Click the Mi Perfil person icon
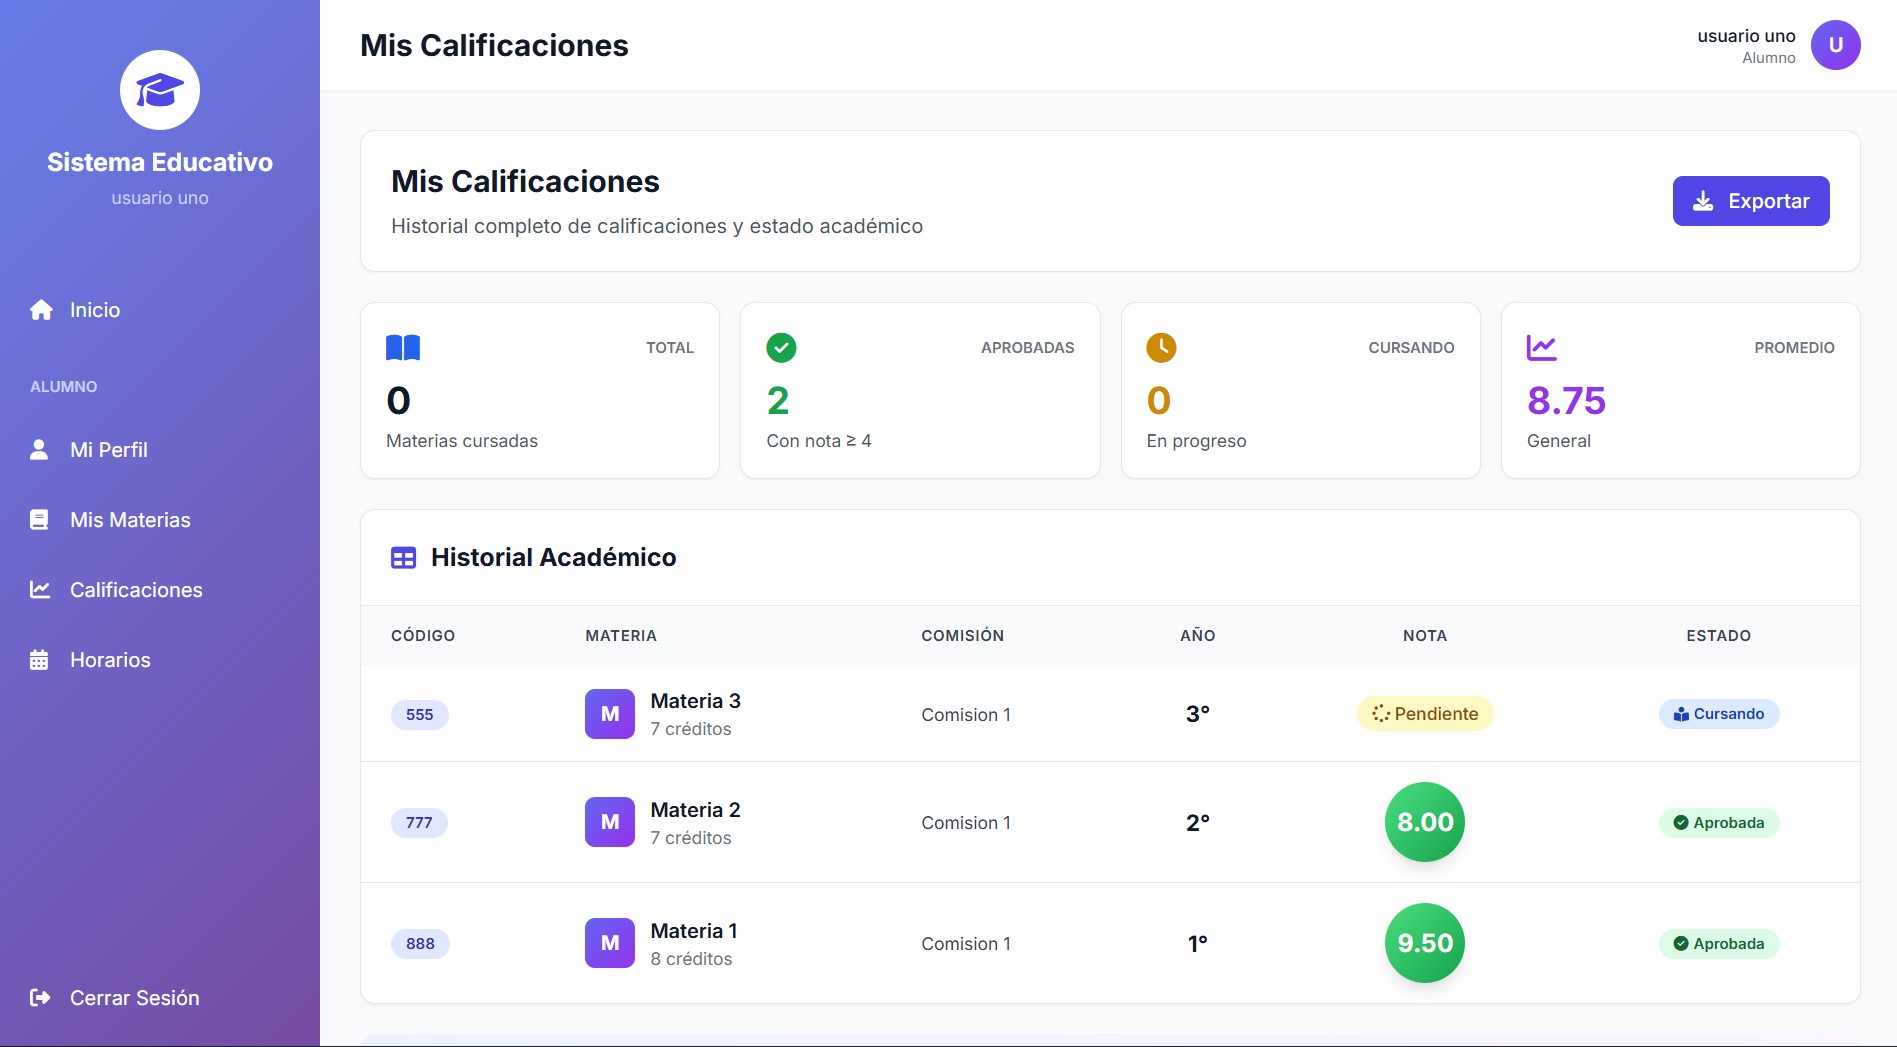This screenshot has height=1047, width=1897. [x=40, y=450]
